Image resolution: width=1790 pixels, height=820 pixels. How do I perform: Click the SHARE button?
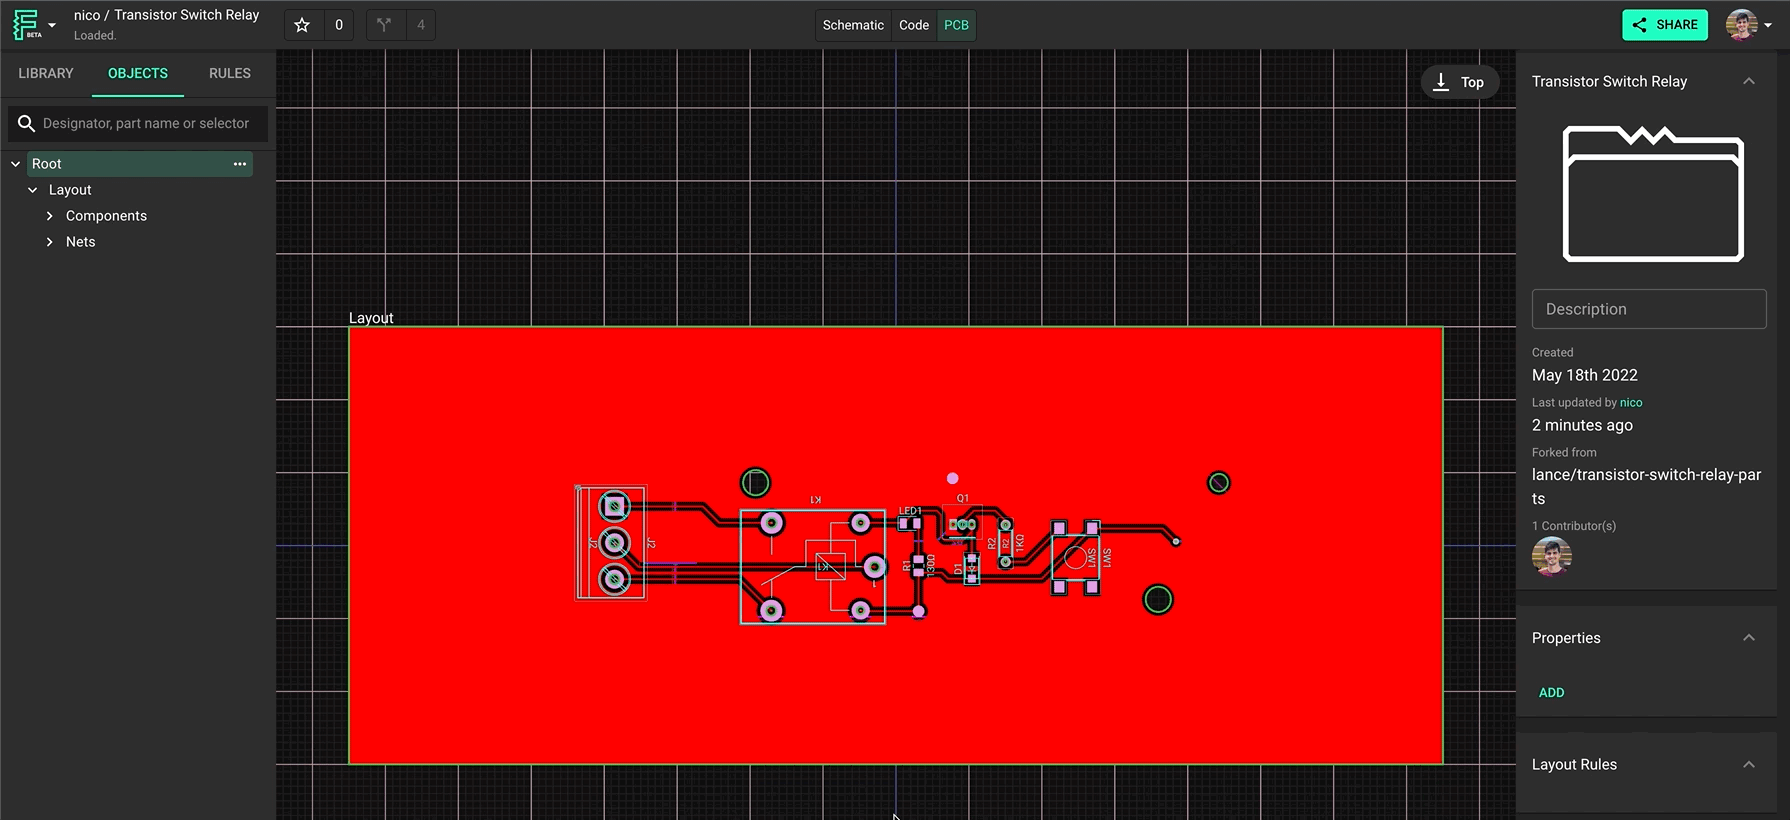tap(1665, 25)
